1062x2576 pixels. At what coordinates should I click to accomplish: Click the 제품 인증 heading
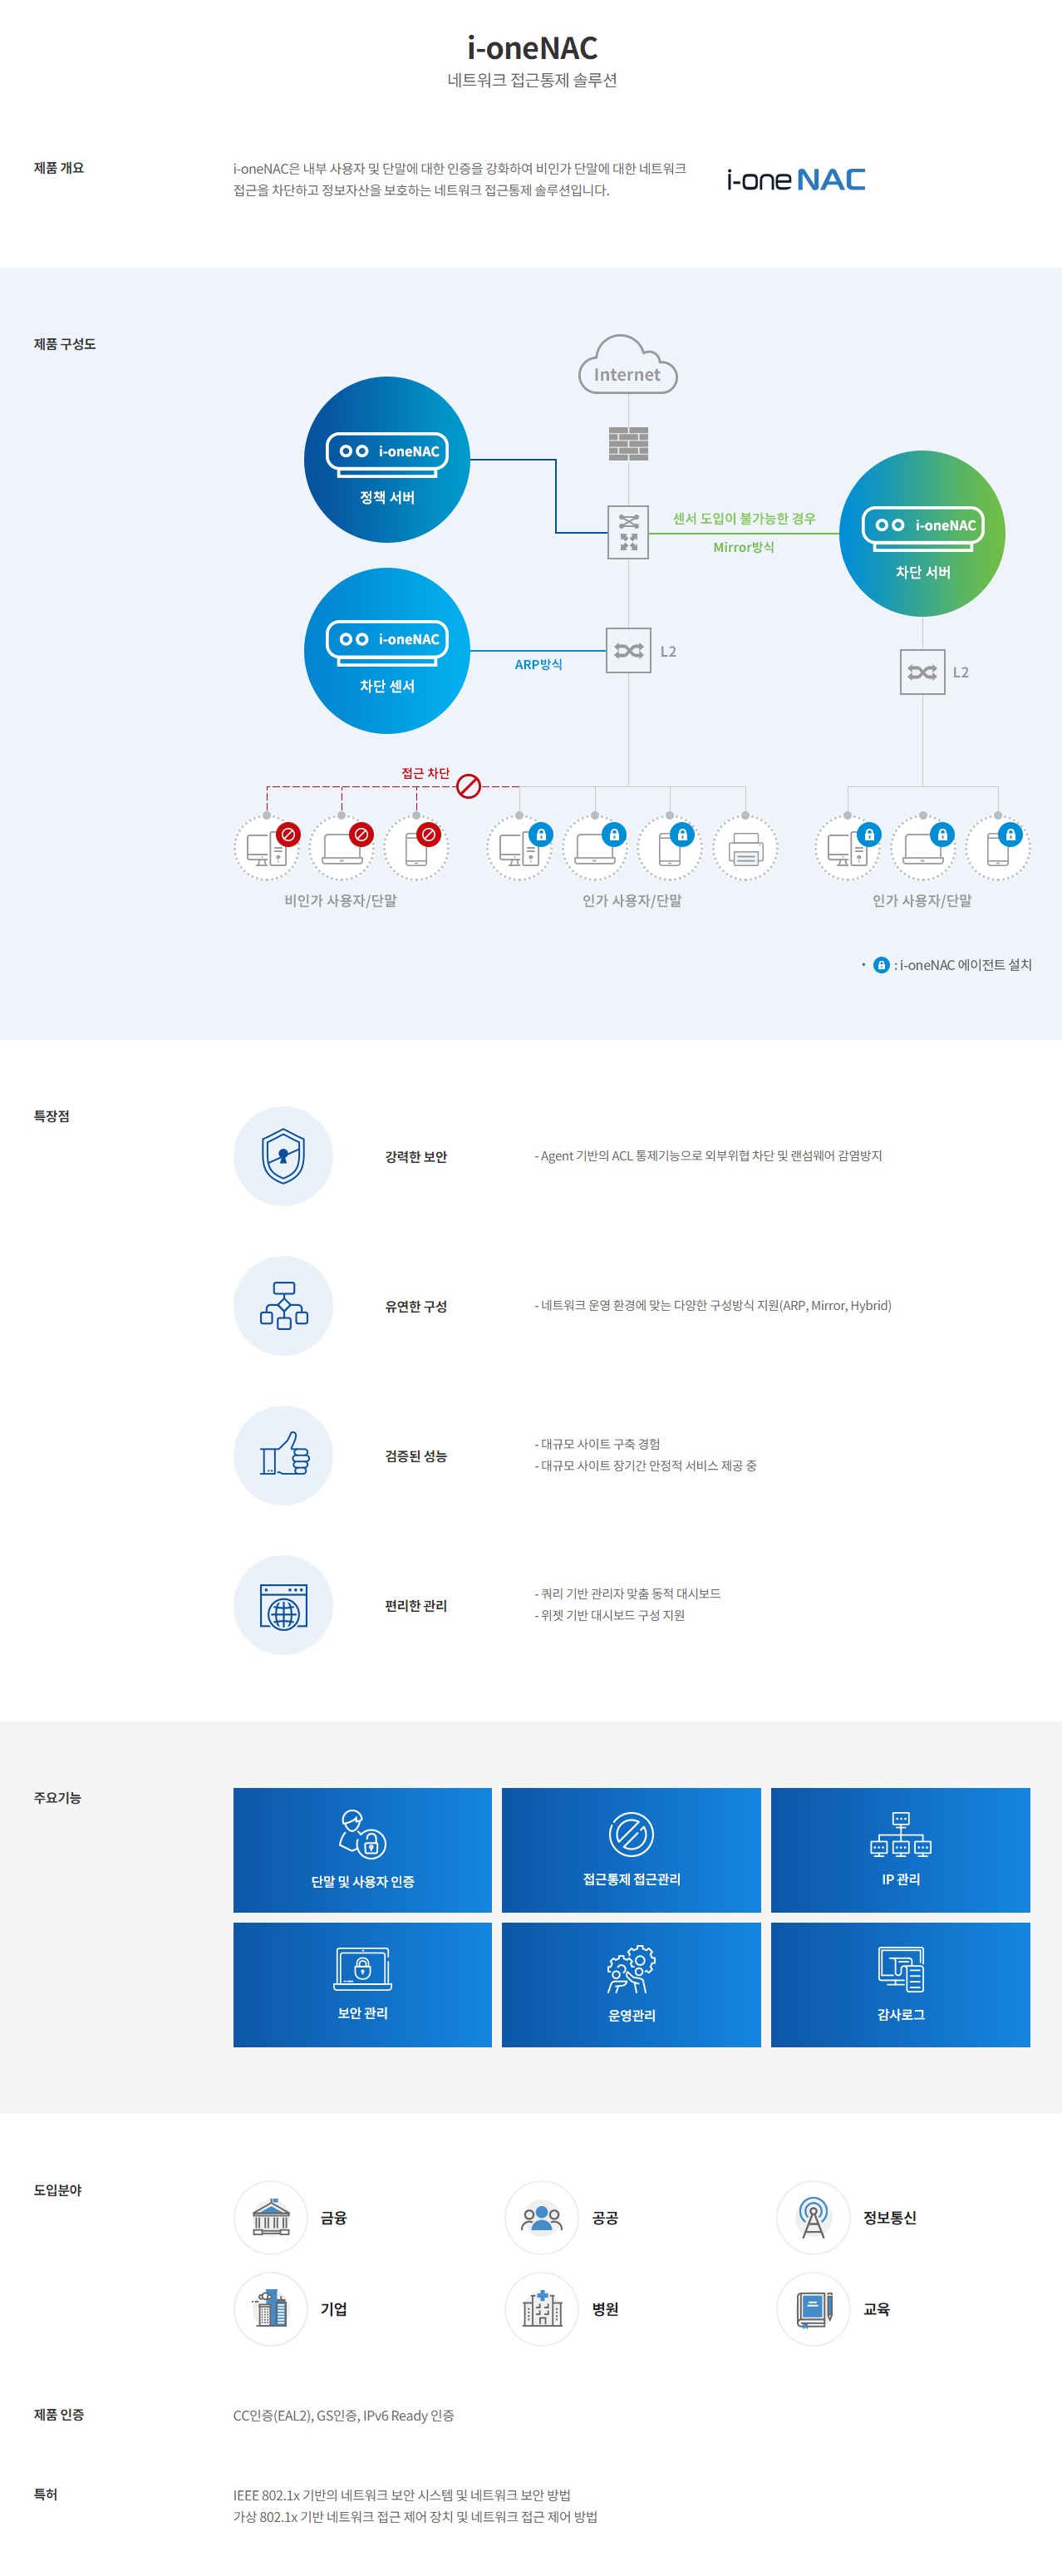click(59, 2415)
